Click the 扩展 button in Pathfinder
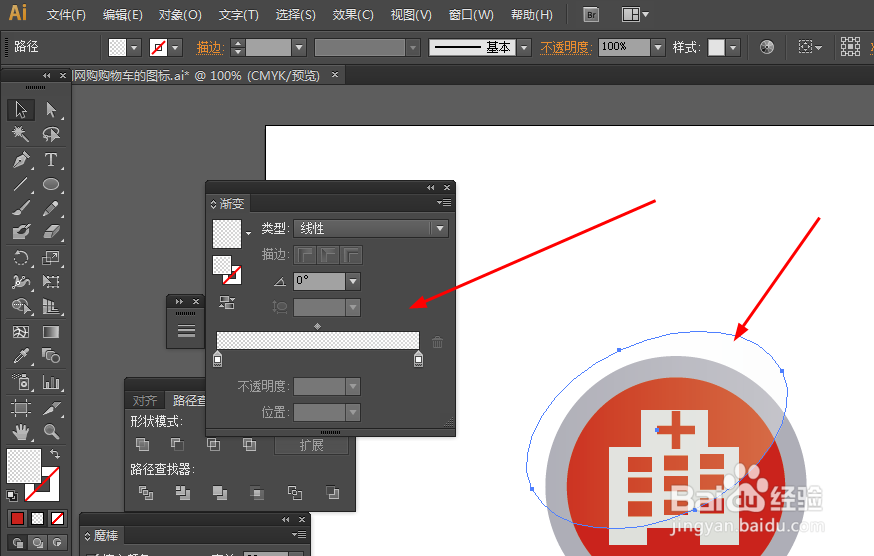The image size is (874, 556). point(311,445)
